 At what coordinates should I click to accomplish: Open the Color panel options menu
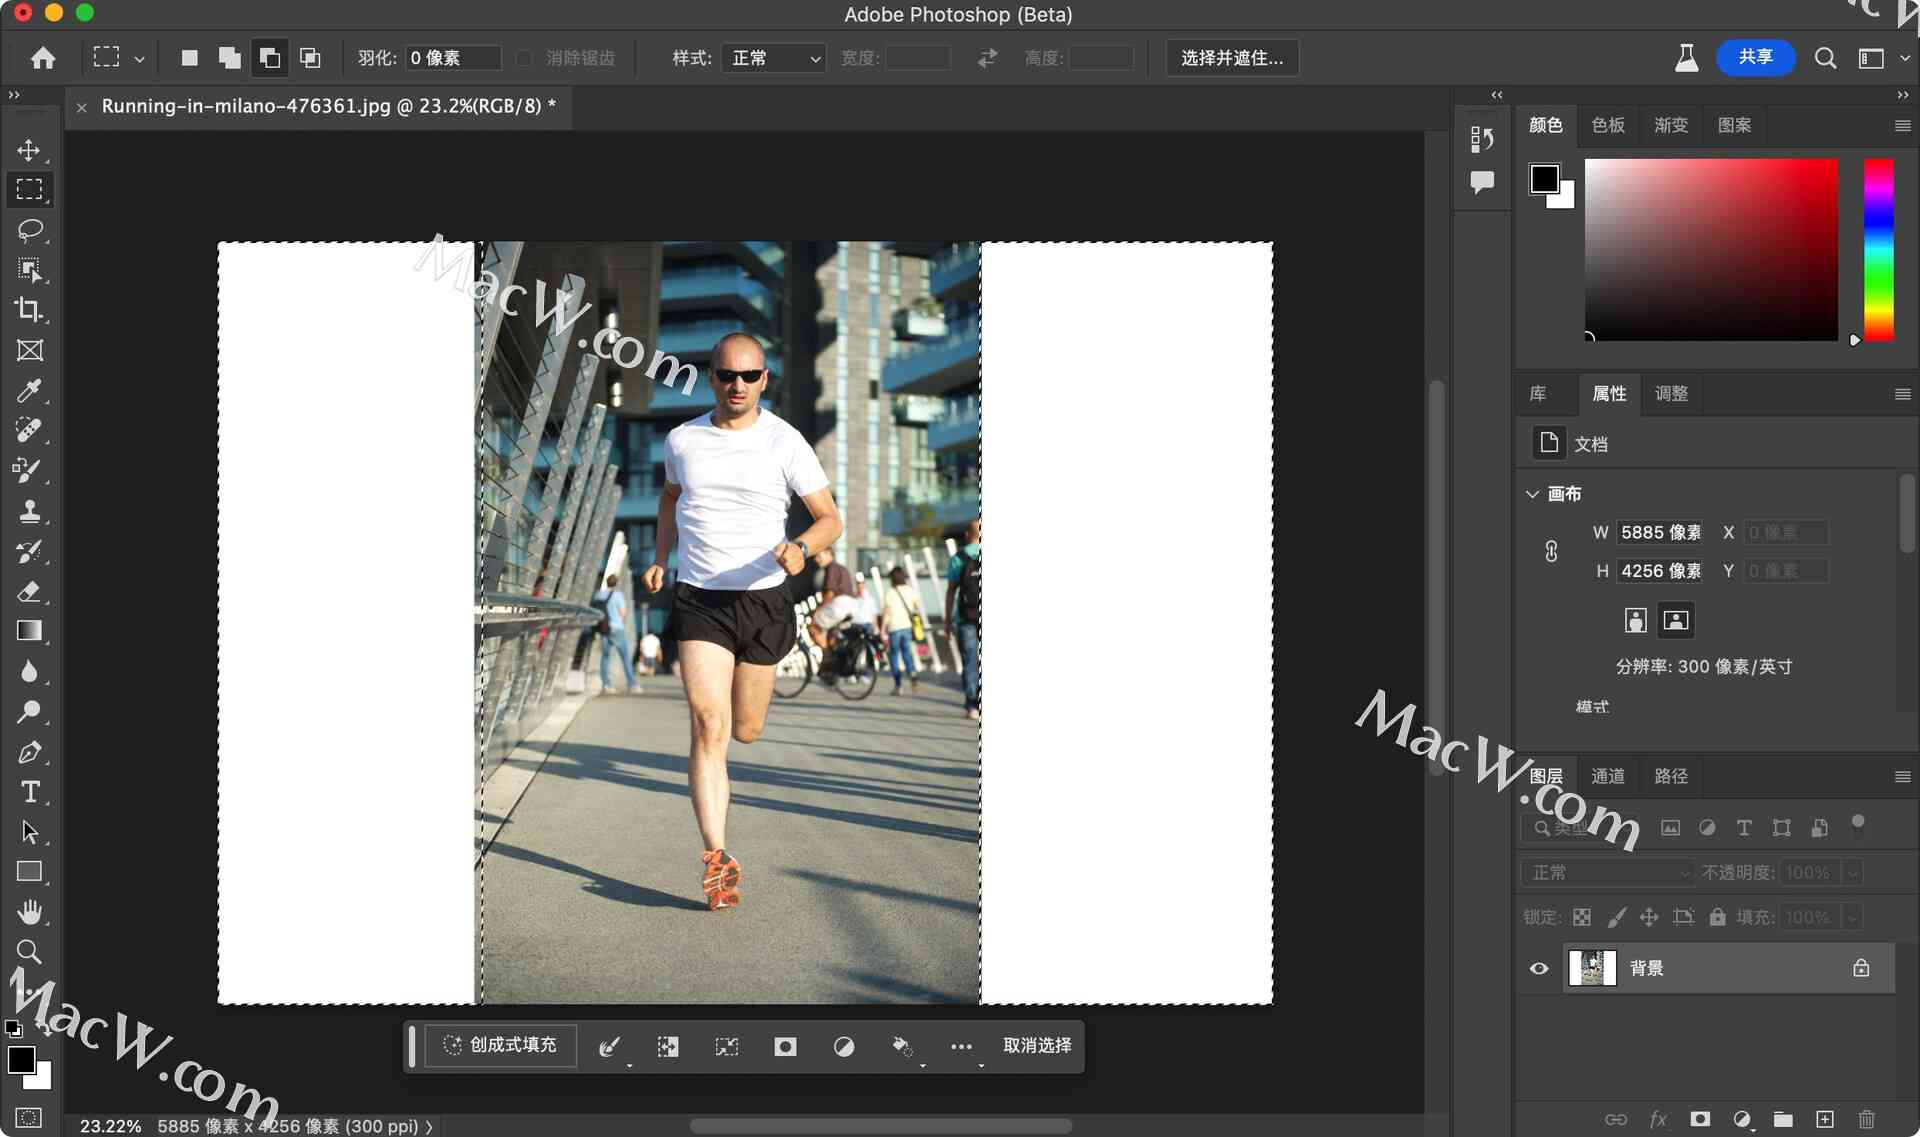[x=1902, y=126]
